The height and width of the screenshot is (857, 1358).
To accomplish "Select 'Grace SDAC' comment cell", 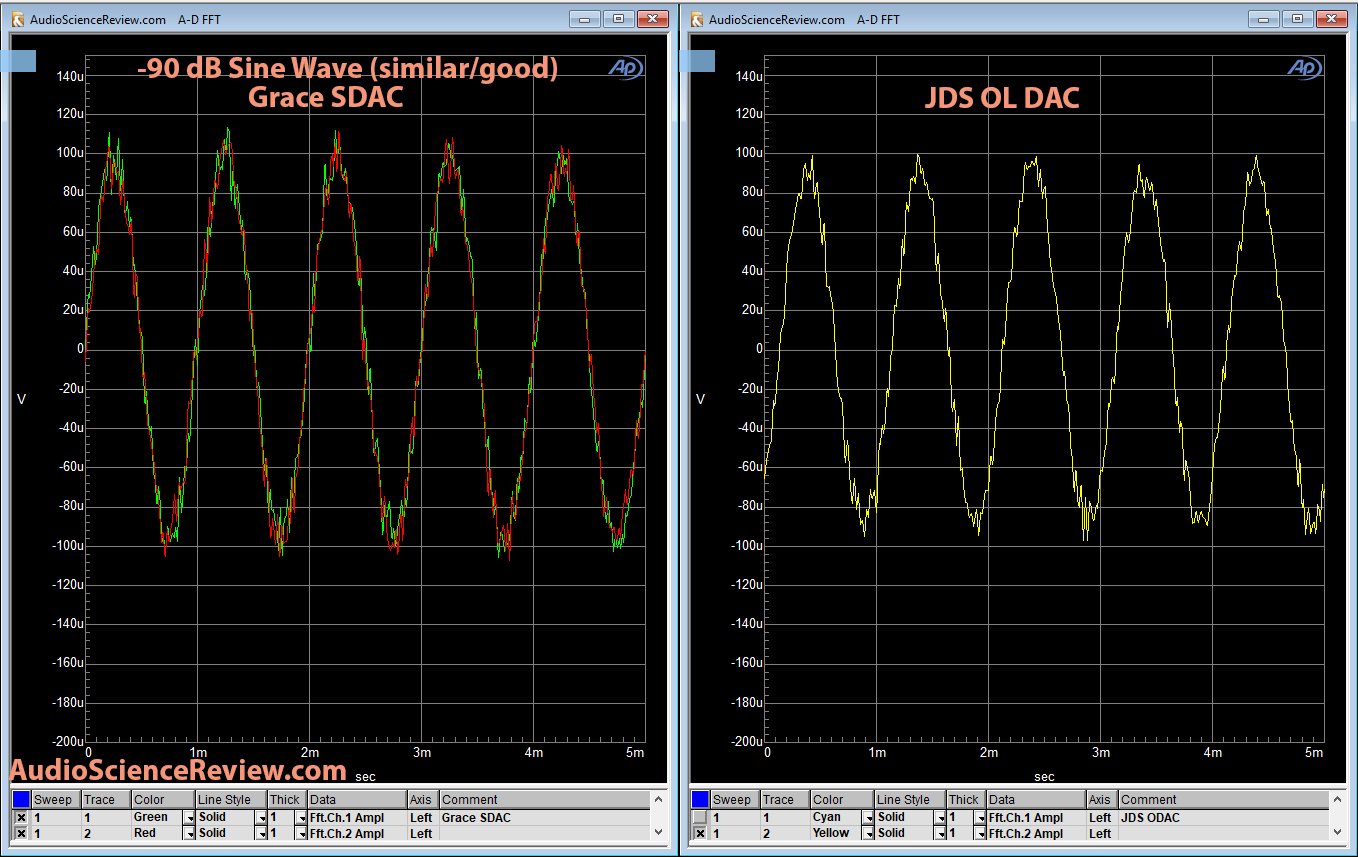I will [x=544, y=818].
